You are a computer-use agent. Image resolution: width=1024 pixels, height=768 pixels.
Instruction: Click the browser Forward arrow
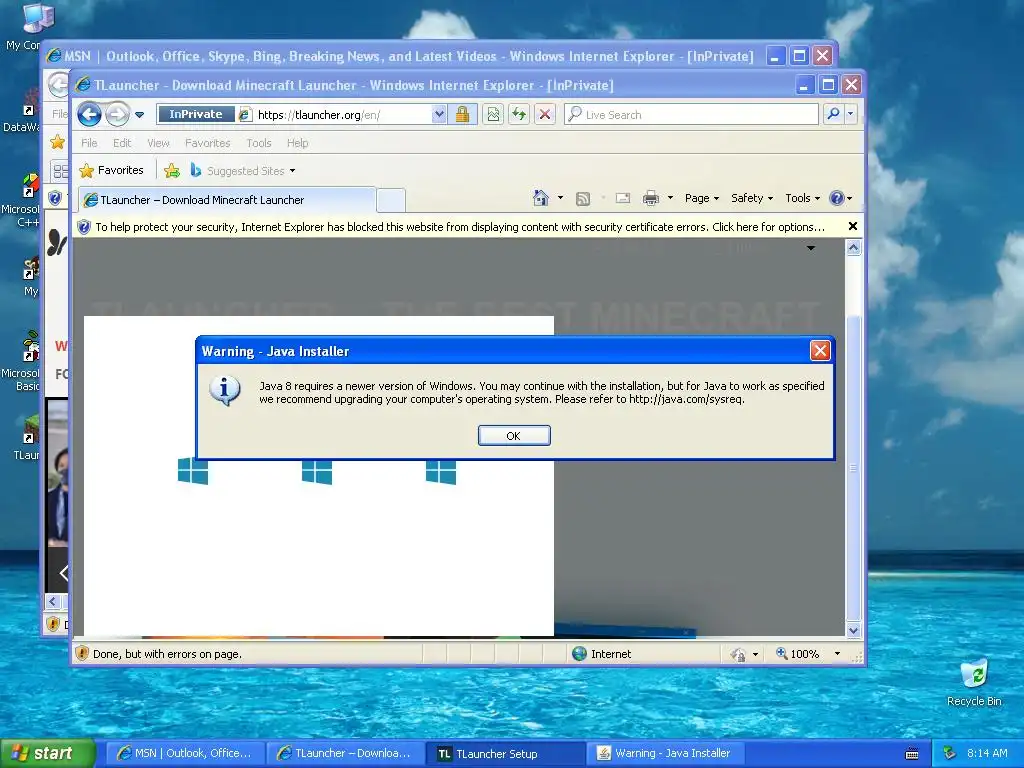(118, 114)
